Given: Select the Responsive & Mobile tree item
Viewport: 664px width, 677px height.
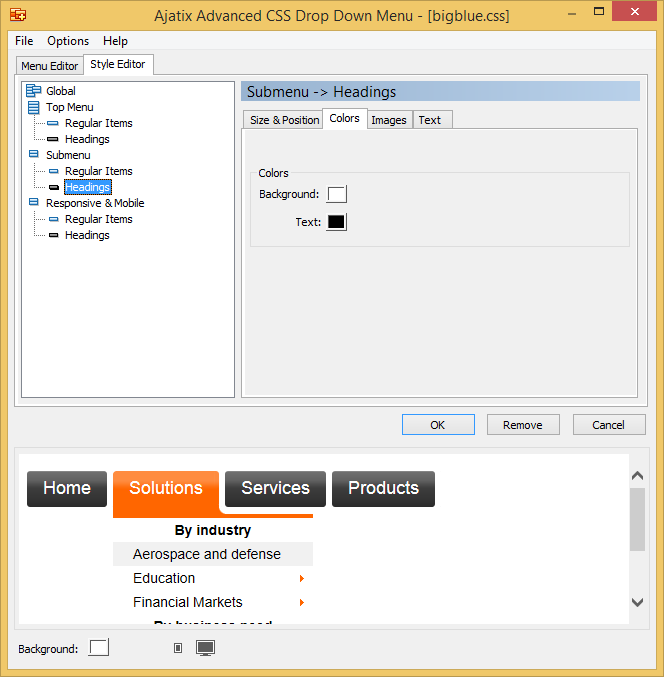Looking at the screenshot, I should point(95,203).
